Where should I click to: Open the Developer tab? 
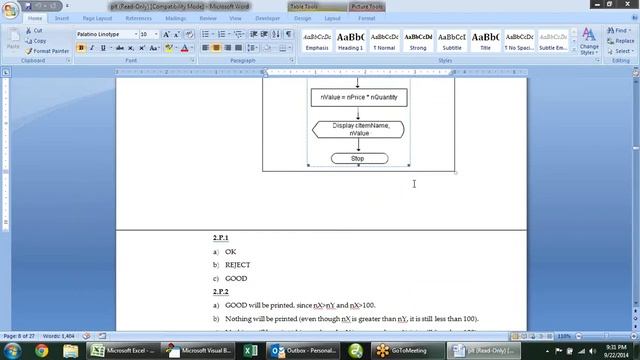click(267, 18)
